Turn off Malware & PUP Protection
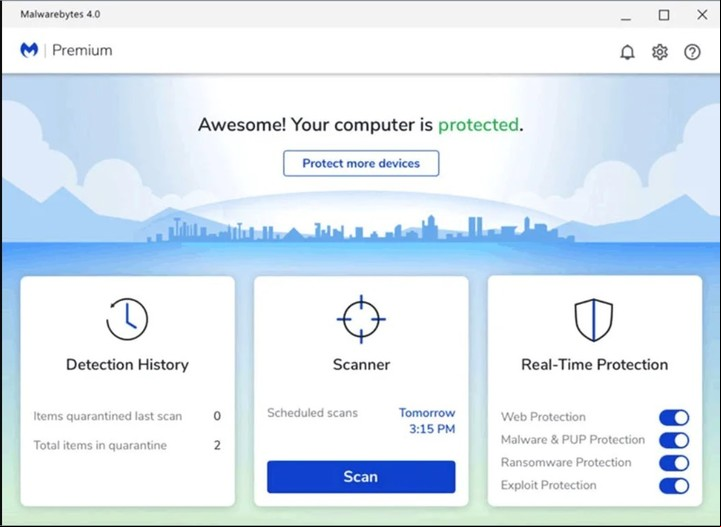This screenshot has height=527, width=721. point(674,440)
